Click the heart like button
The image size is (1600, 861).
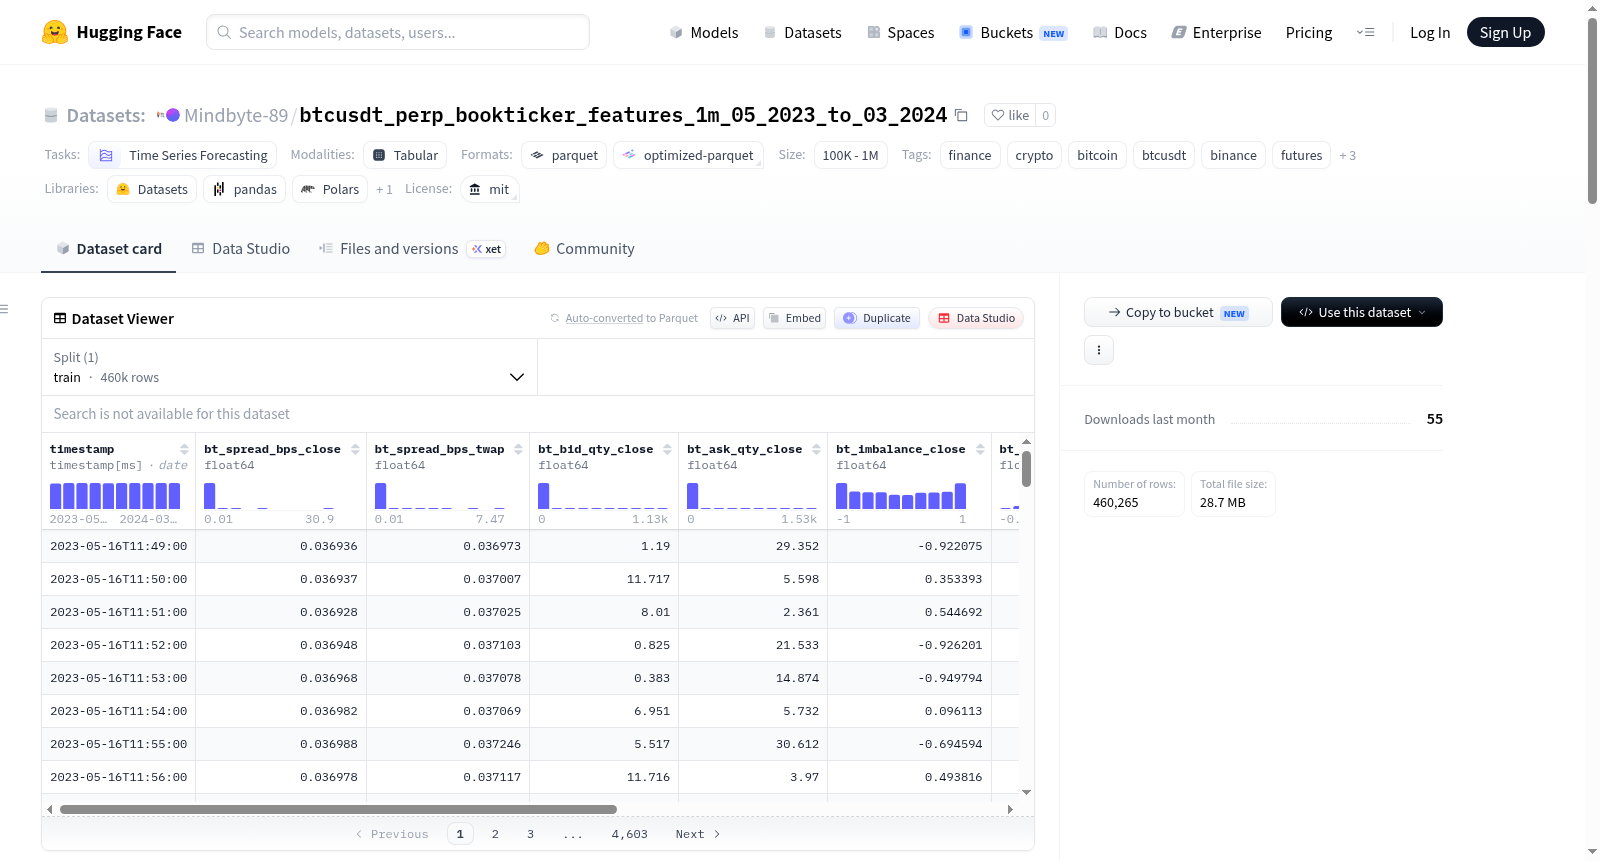pos(1010,115)
